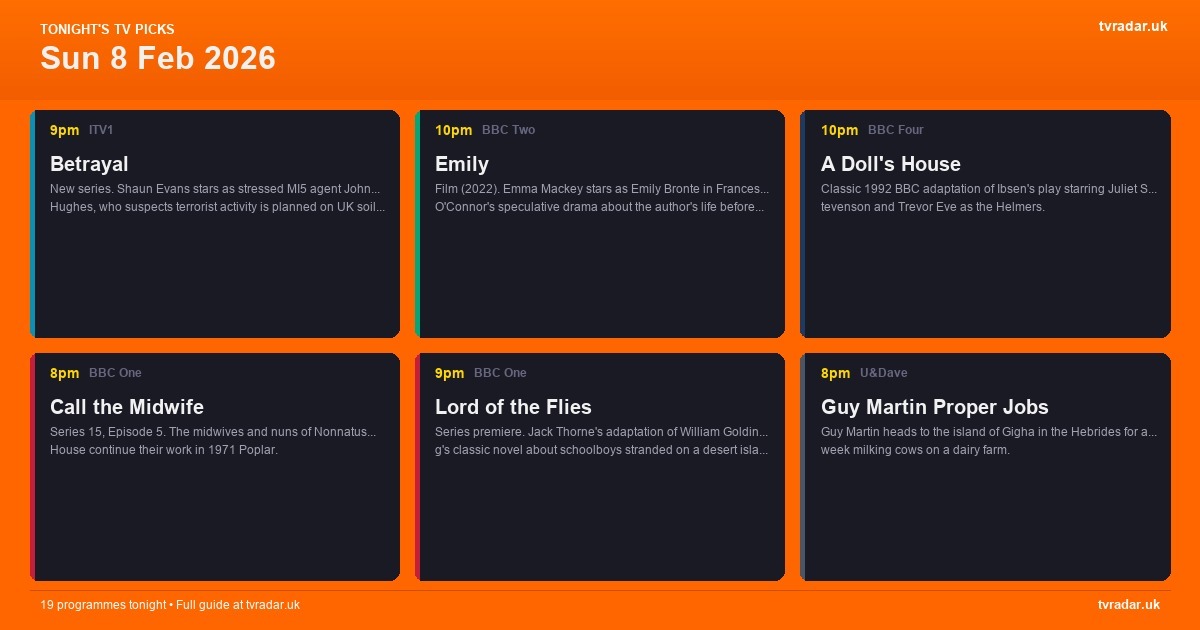
Task: Open the Guy Martin Proper Jobs card
Action: click(x=985, y=466)
